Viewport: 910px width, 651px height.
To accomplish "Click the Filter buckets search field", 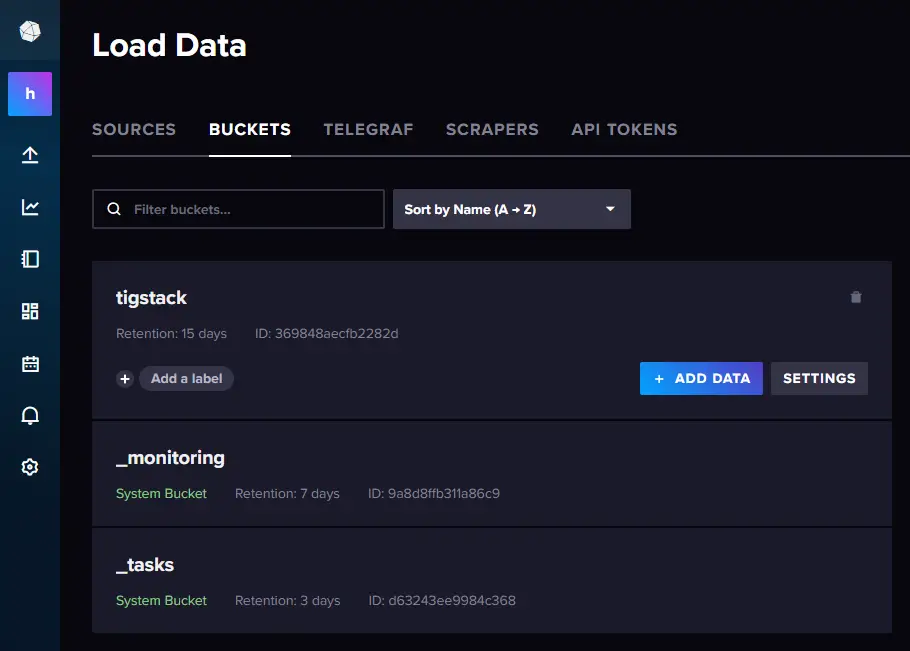I will [237, 208].
